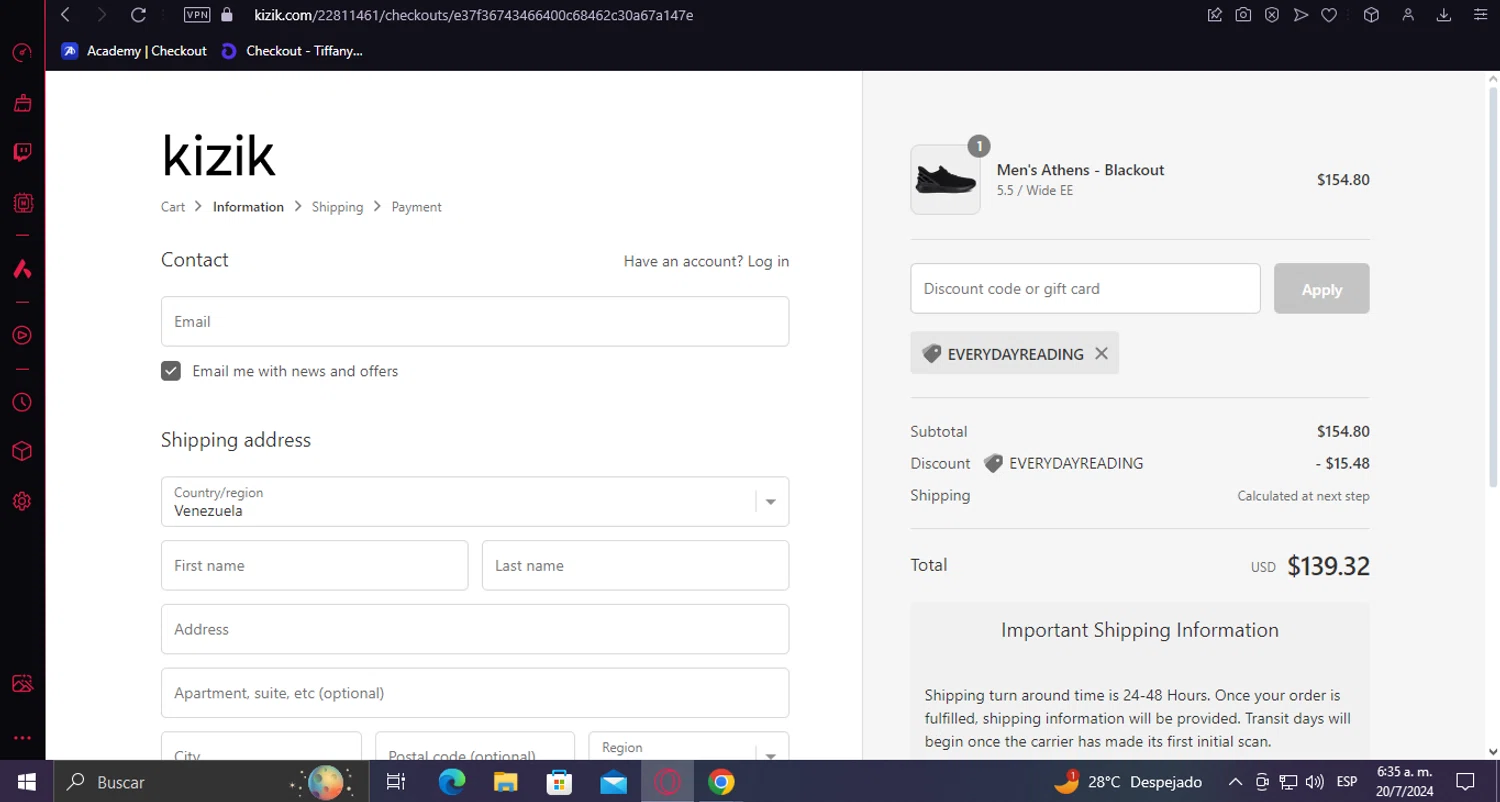This screenshot has width=1500, height=802.
Task: Open Mail app from taskbar
Action: pyautogui.click(x=613, y=782)
